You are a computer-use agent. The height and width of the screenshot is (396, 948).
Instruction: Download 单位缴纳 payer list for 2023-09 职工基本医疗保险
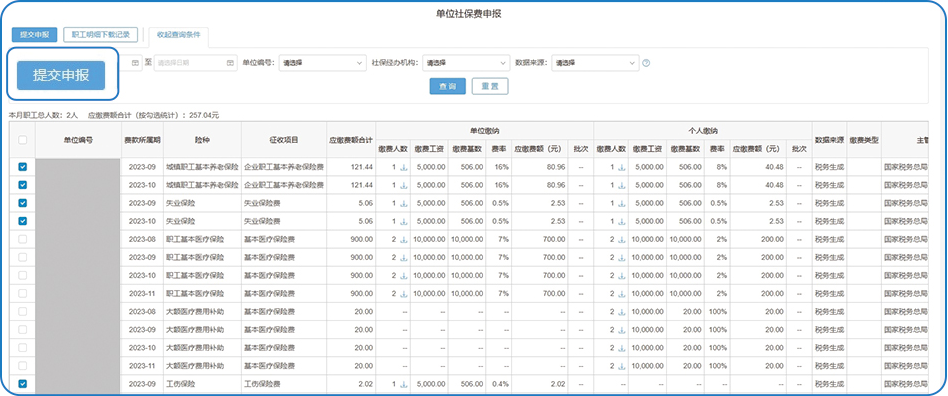pos(404,258)
